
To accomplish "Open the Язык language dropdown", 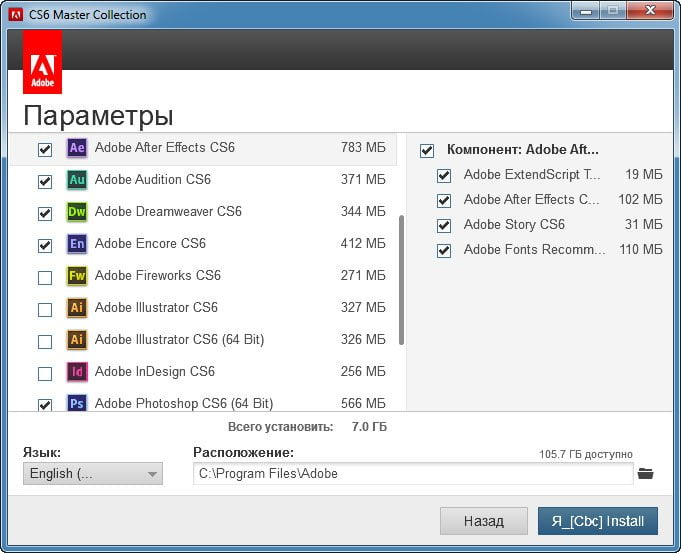I will 93,474.
